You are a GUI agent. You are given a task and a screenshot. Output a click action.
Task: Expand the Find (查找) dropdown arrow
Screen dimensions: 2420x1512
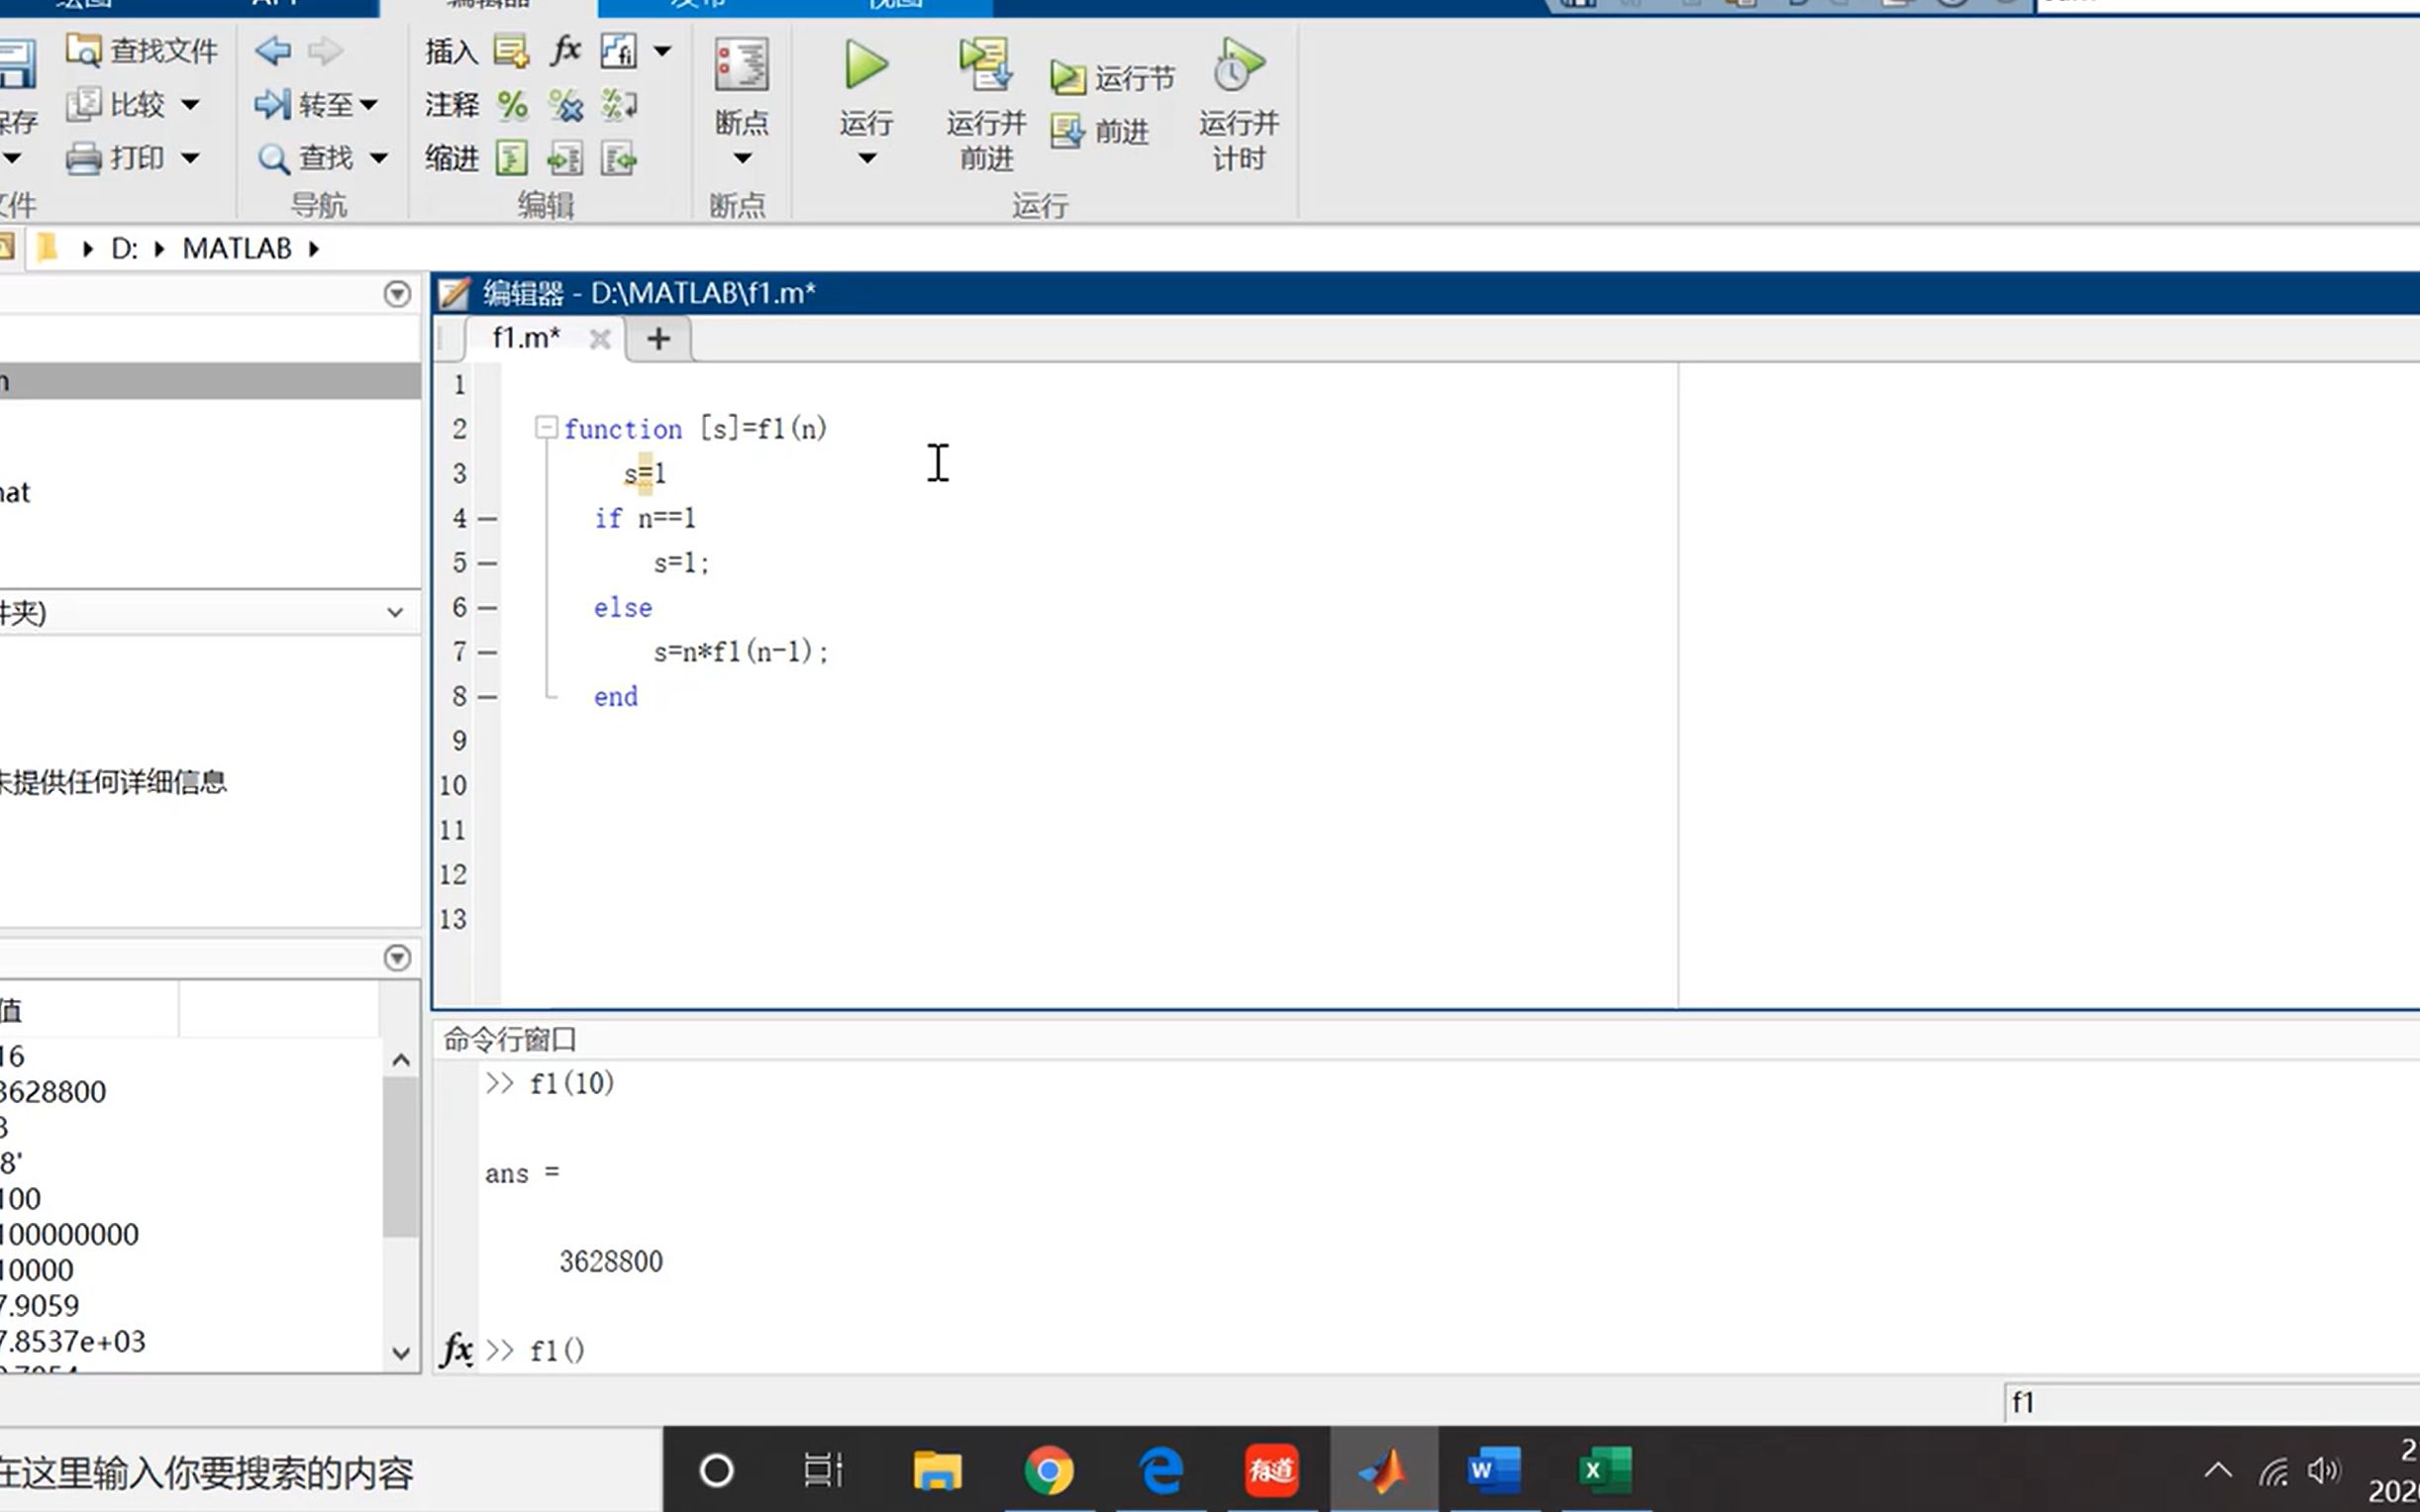coord(378,158)
